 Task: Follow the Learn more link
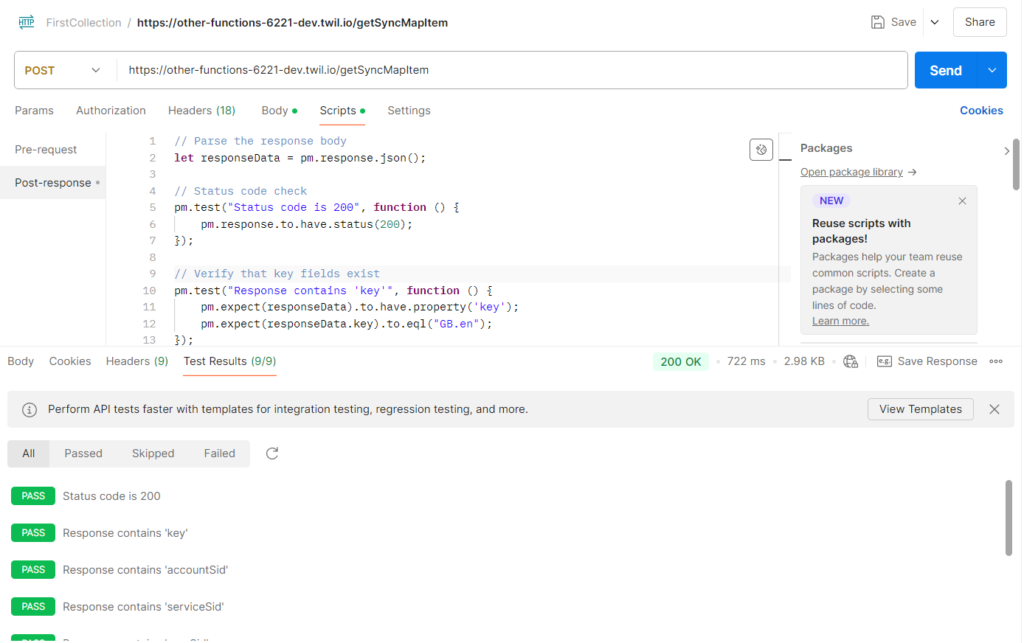pos(840,321)
